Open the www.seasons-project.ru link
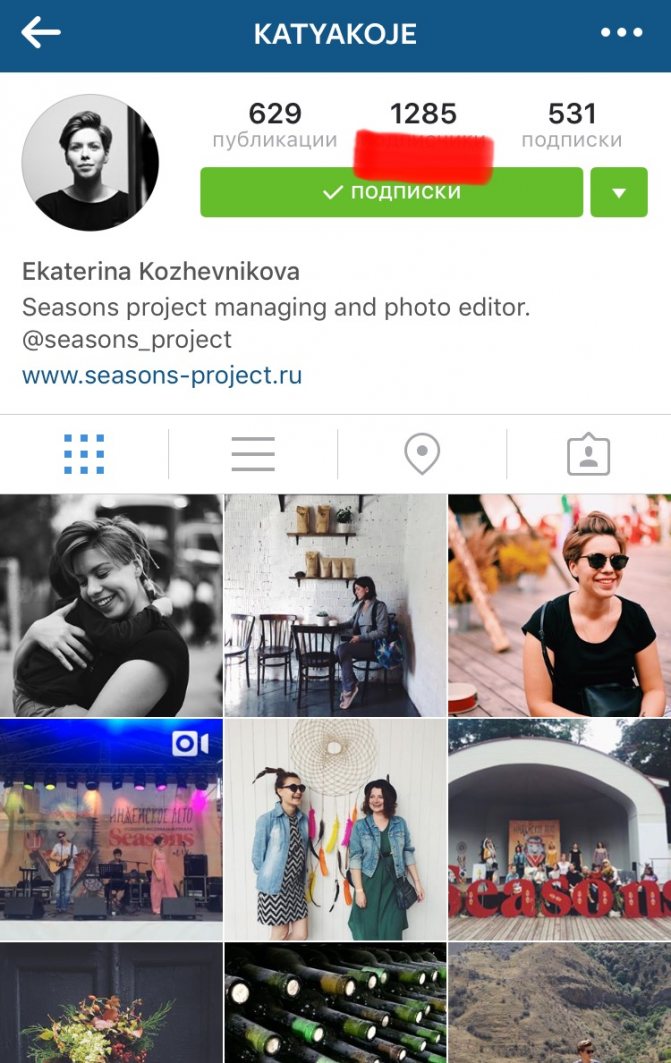671x1063 pixels. 162,375
